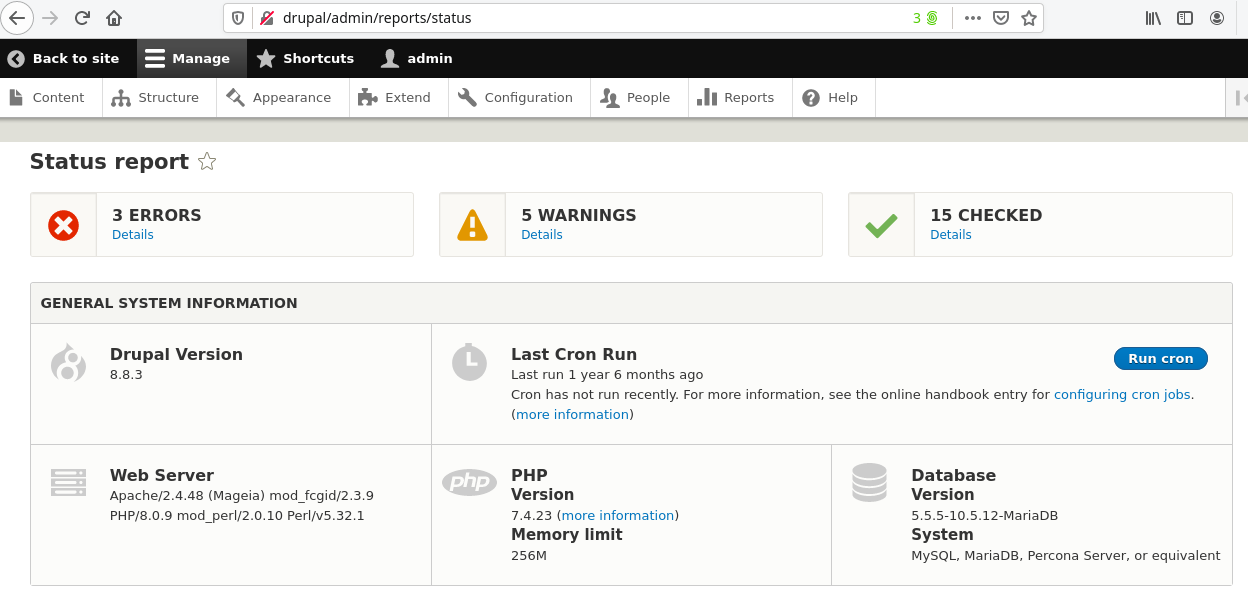Image resolution: width=1248 pixels, height=602 pixels.
Task: Click Back to site
Action: (63, 58)
